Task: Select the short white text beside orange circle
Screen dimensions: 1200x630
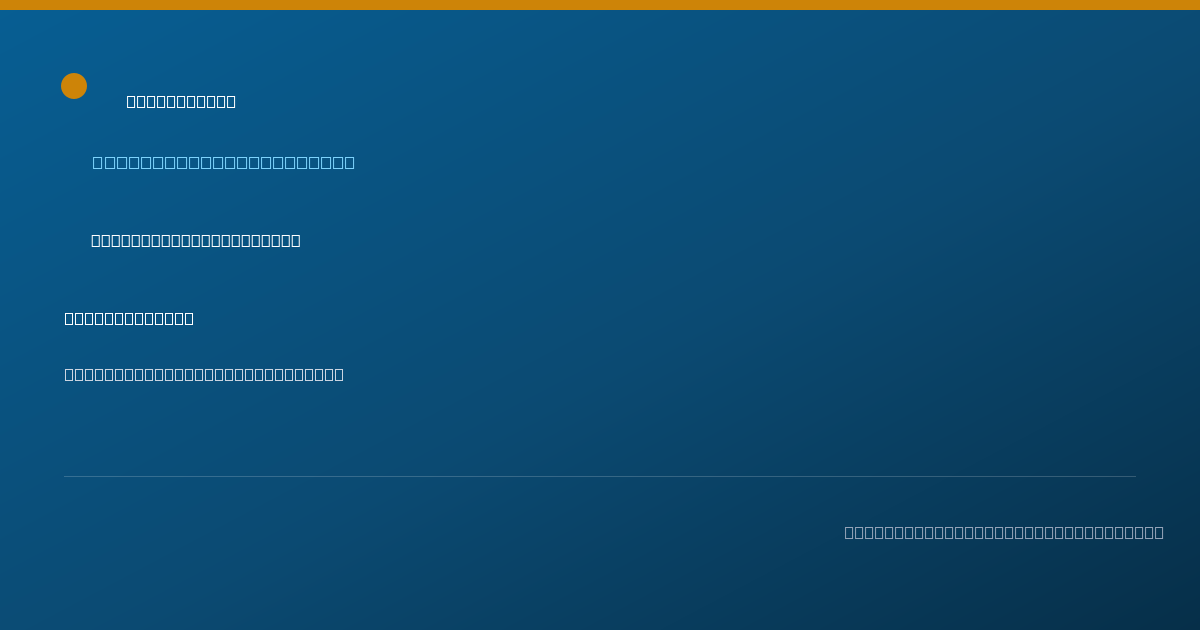Action: tap(181, 101)
